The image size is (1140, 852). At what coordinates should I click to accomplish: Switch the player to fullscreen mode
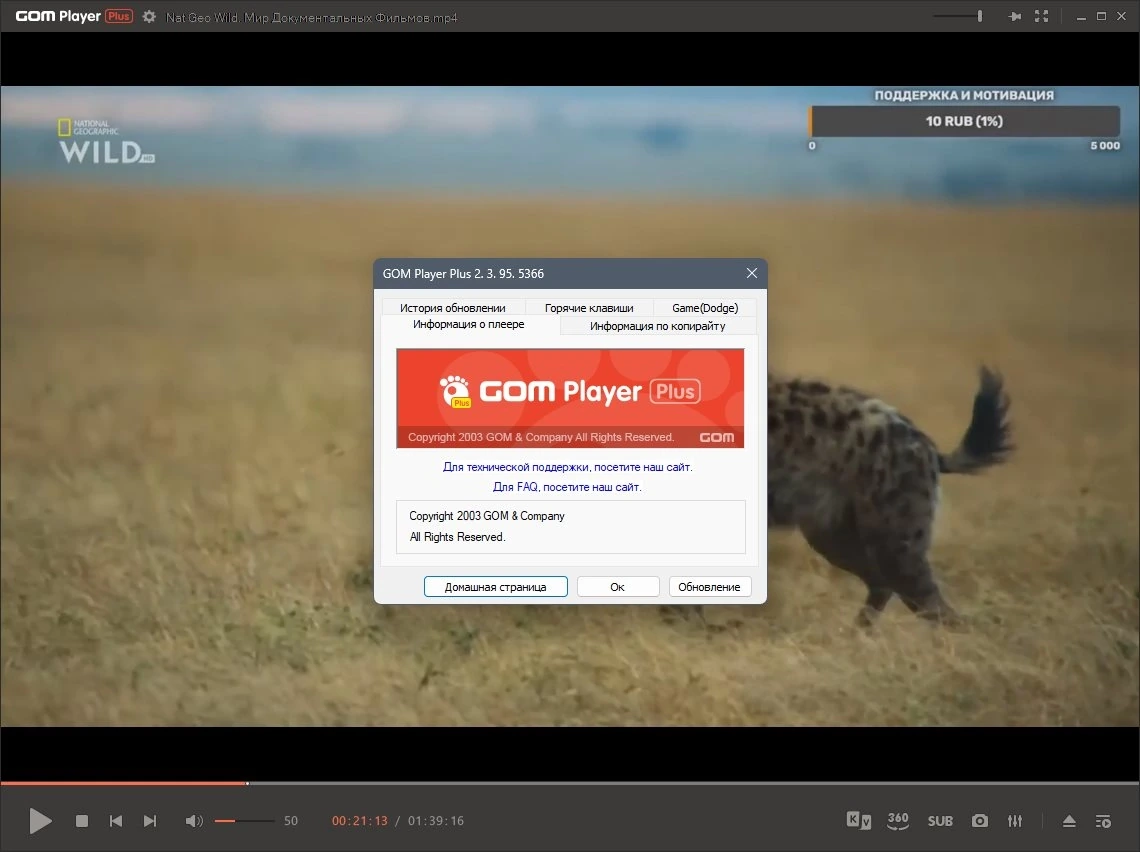pos(1042,16)
